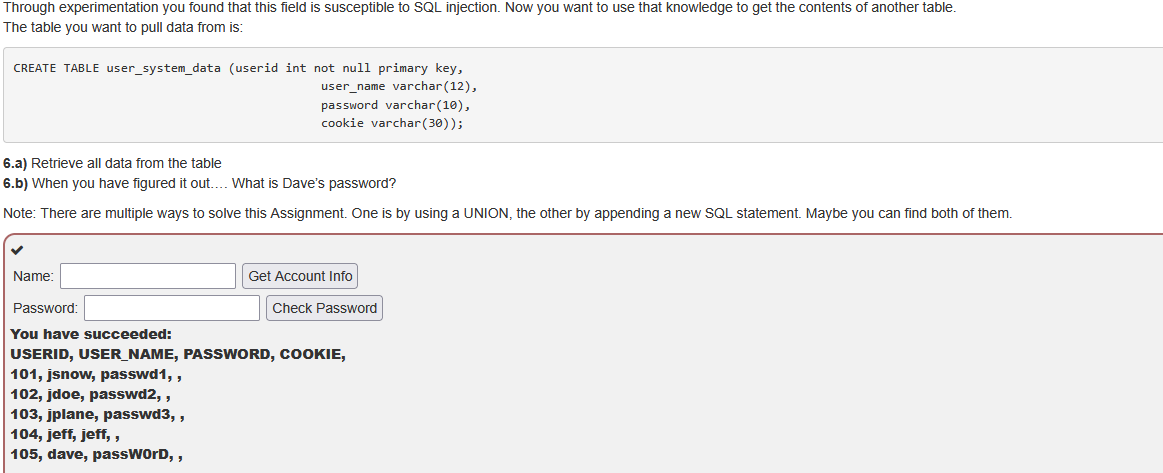Click the CREATE TABLE user_system_data code line
The image size is (1163, 473).
point(238,68)
